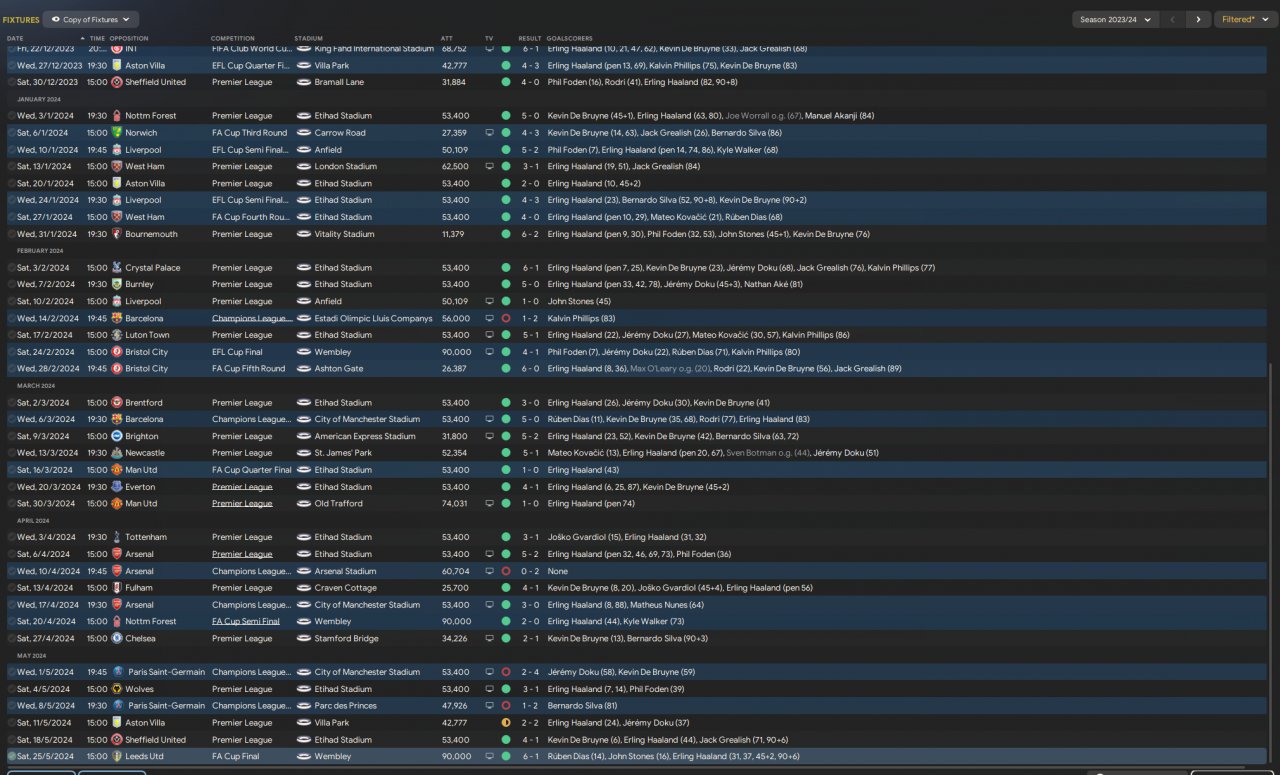Image resolution: width=1280 pixels, height=775 pixels.
Task: Toggle the row selector for the Wolves fixture
Action: coord(11,689)
